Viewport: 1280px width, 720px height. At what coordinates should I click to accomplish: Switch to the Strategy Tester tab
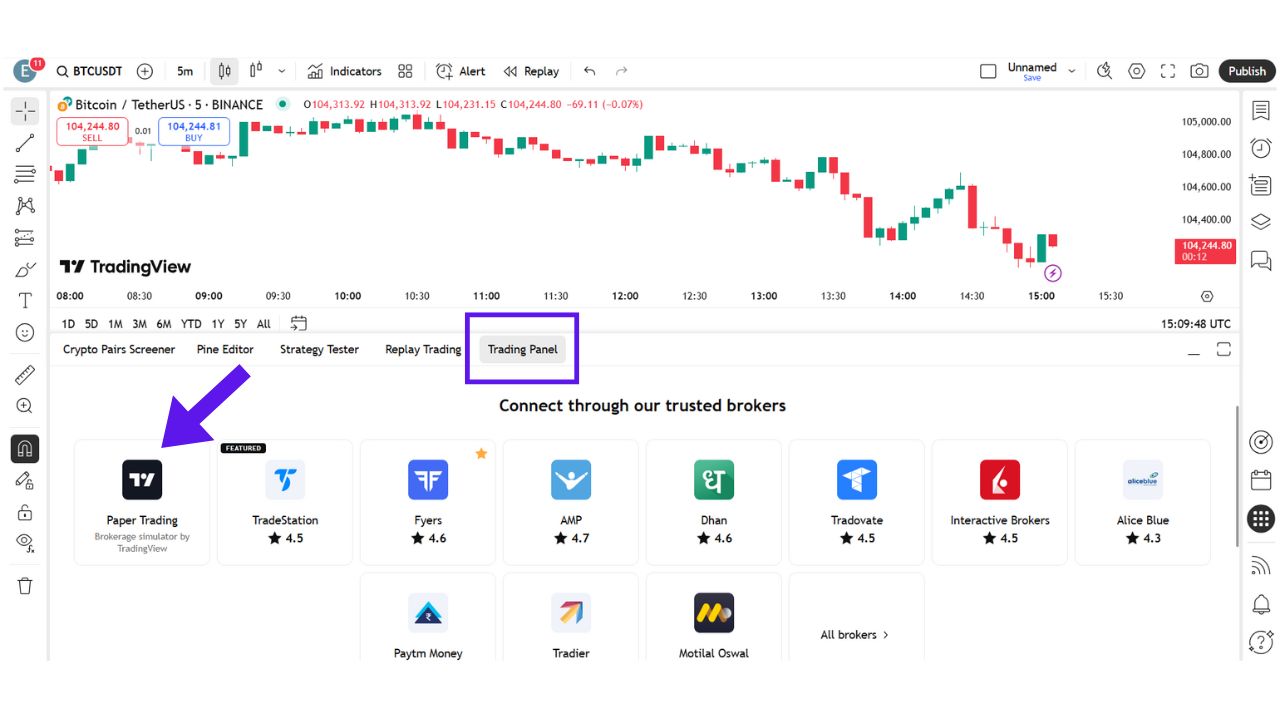click(x=319, y=349)
